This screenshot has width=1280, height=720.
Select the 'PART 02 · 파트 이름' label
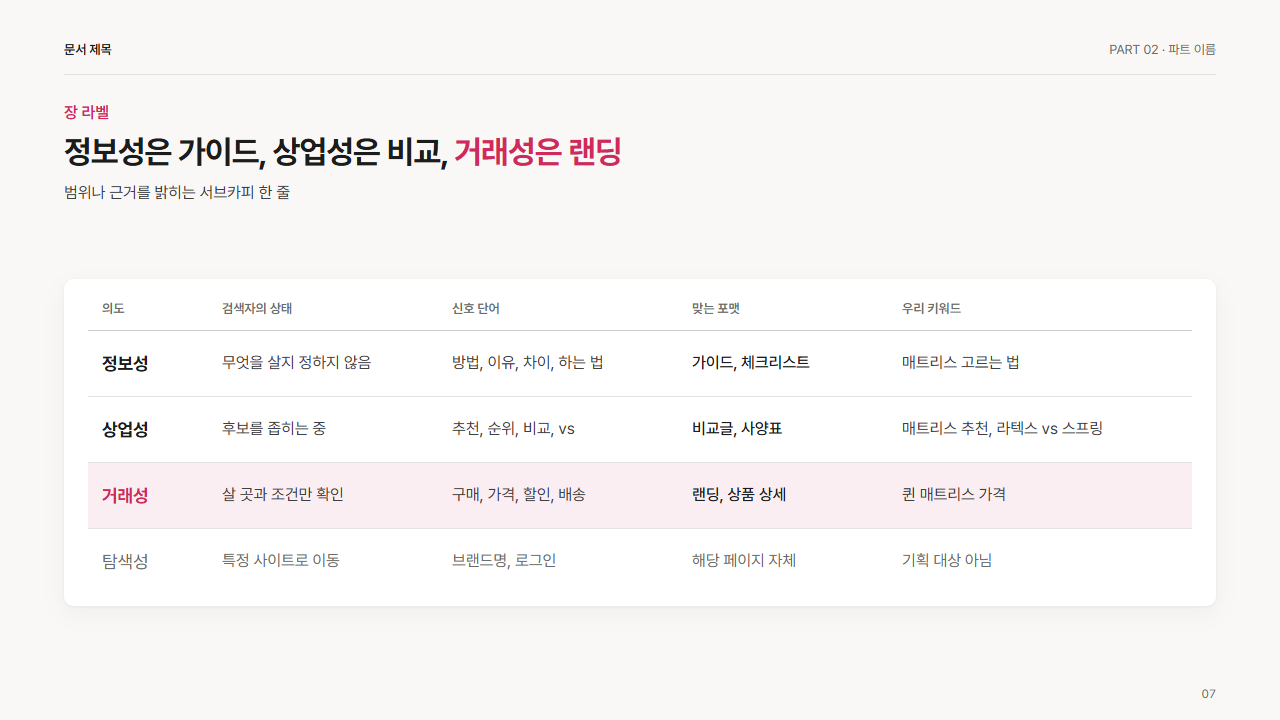pos(1162,50)
